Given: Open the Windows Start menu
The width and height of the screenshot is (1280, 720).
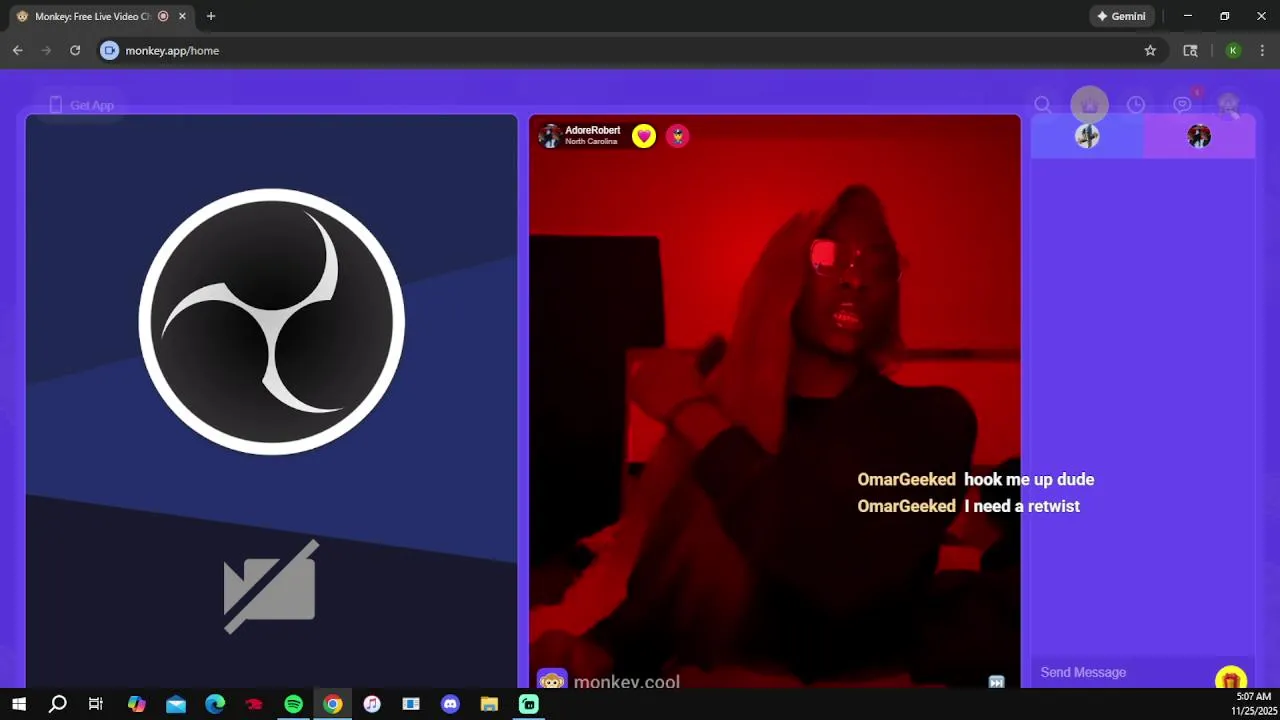Looking at the screenshot, I should pos(18,704).
